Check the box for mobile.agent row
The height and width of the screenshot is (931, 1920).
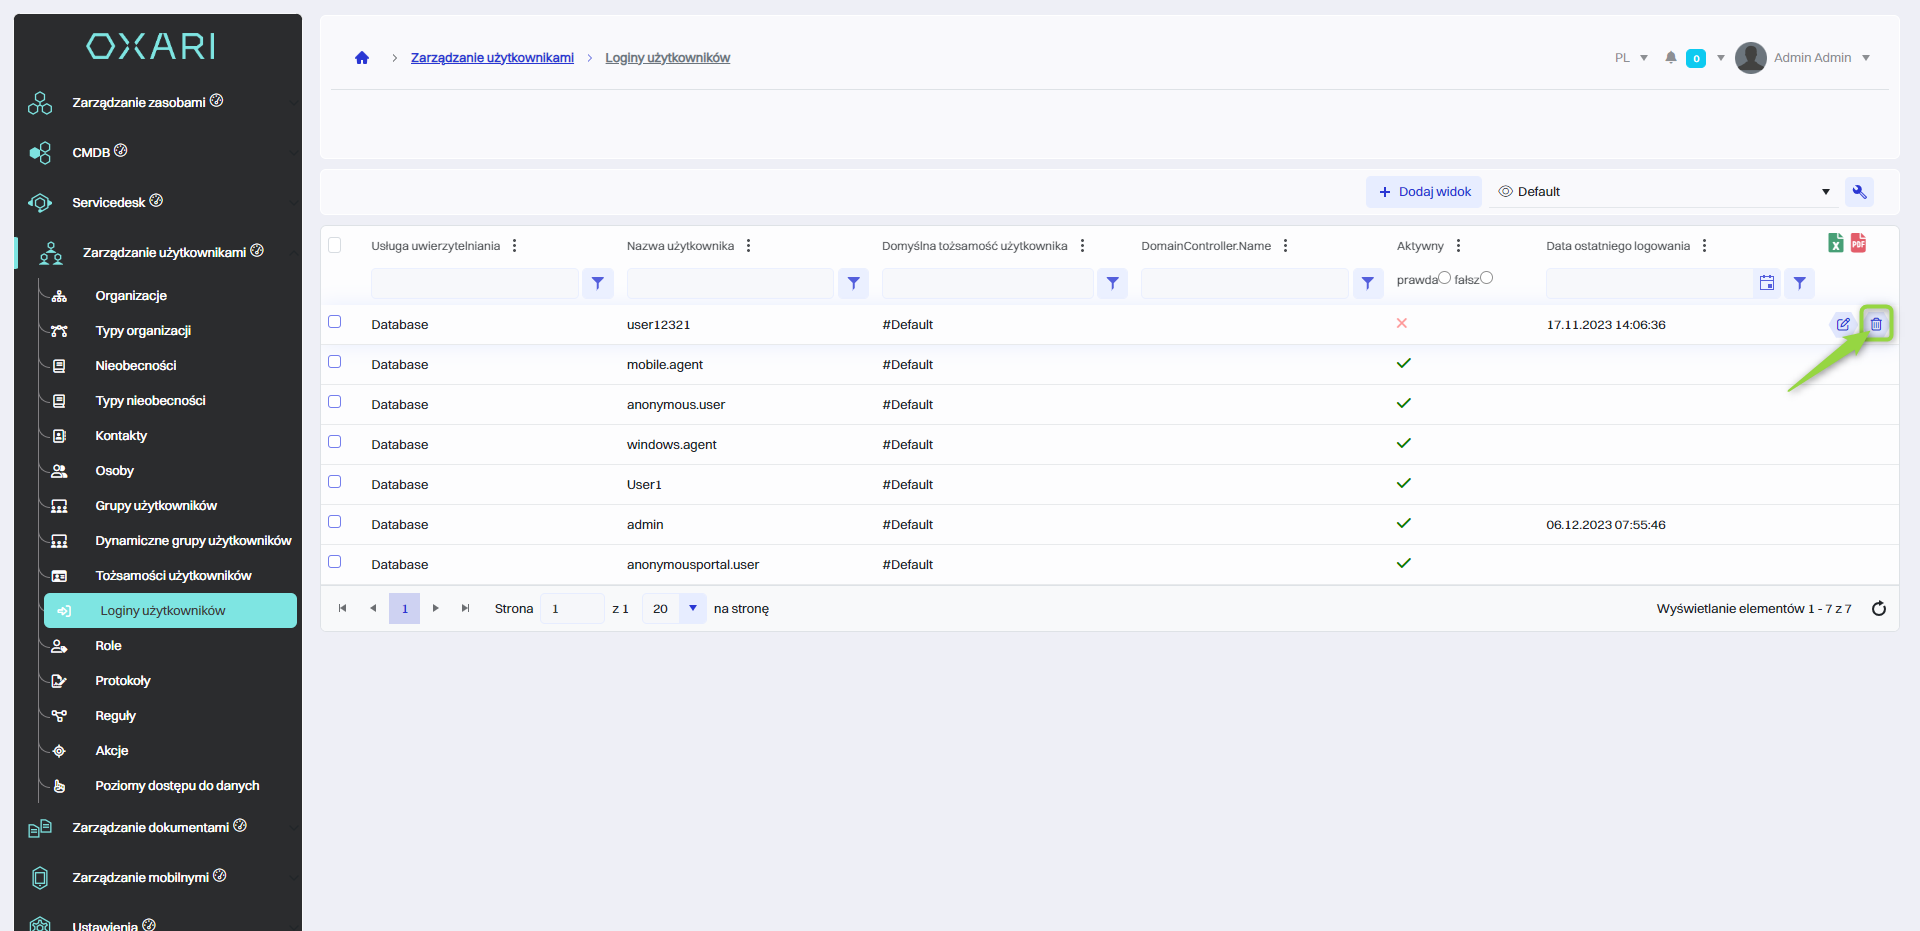click(335, 362)
